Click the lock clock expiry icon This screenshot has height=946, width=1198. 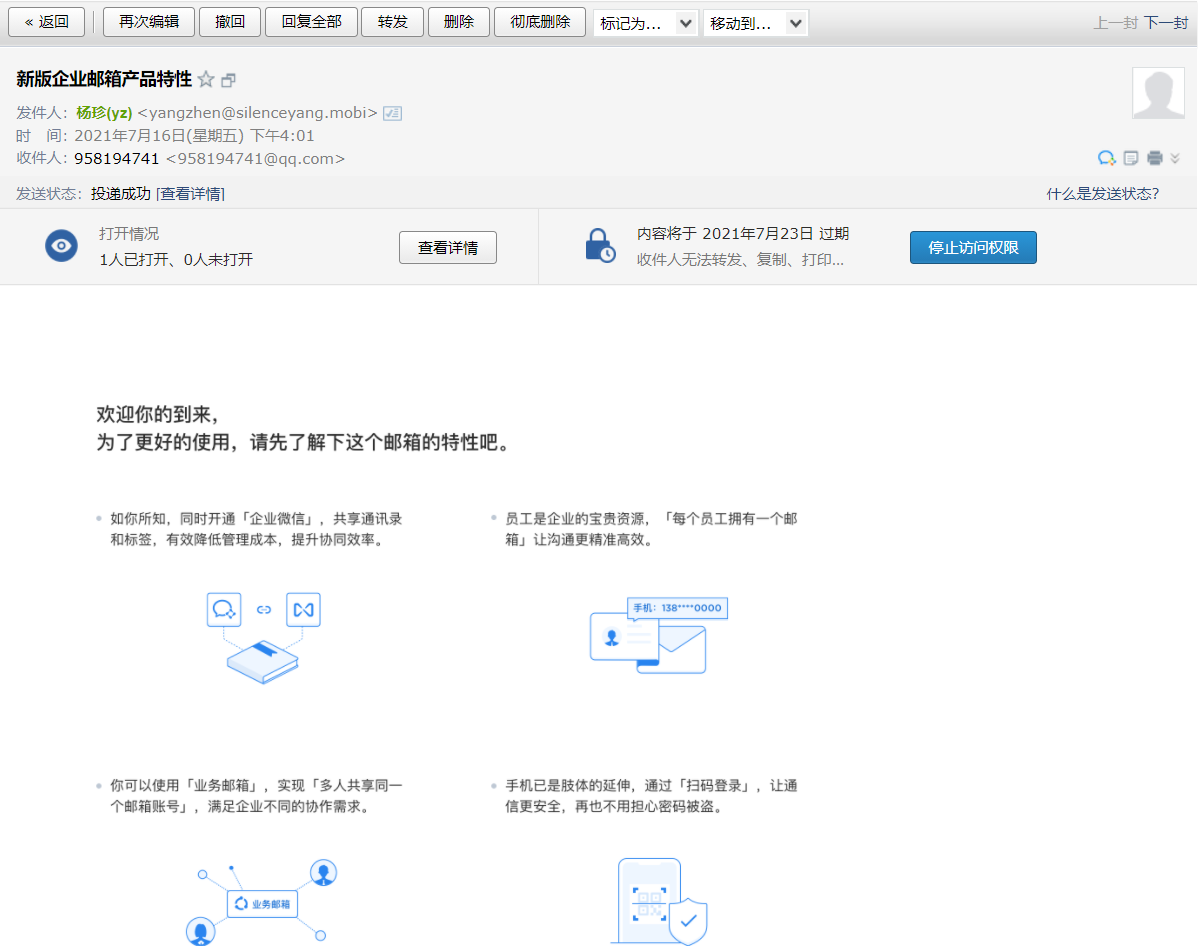pos(600,246)
